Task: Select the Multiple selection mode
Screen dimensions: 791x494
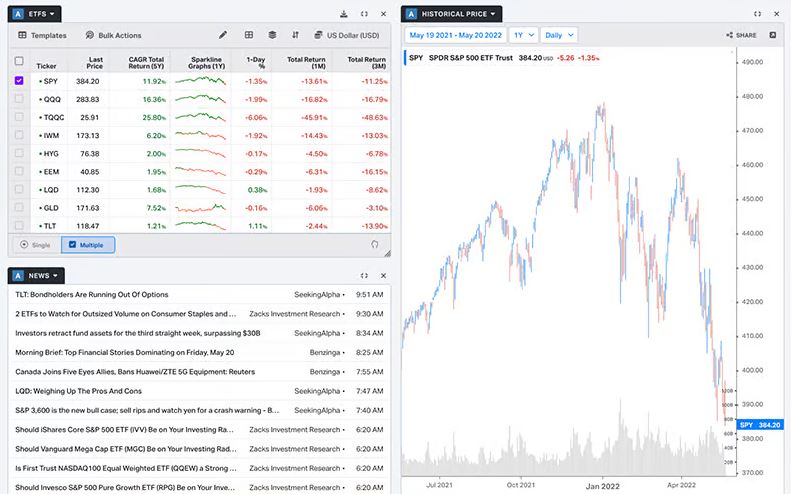Action: pyautogui.click(x=88, y=245)
